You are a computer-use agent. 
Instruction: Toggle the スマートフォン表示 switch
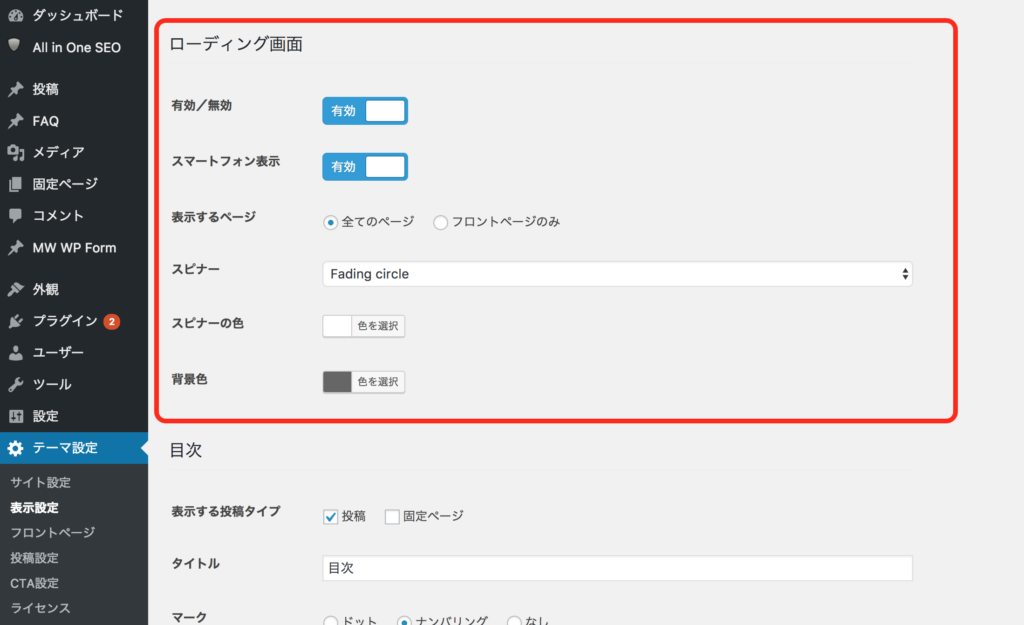click(365, 167)
